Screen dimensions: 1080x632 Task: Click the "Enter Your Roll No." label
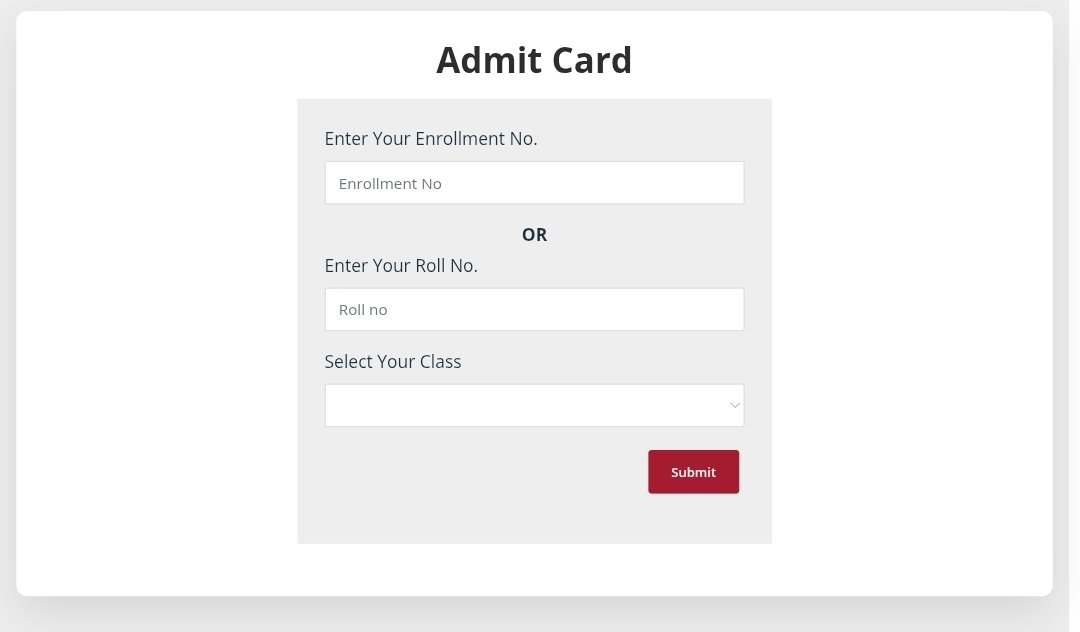(401, 266)
